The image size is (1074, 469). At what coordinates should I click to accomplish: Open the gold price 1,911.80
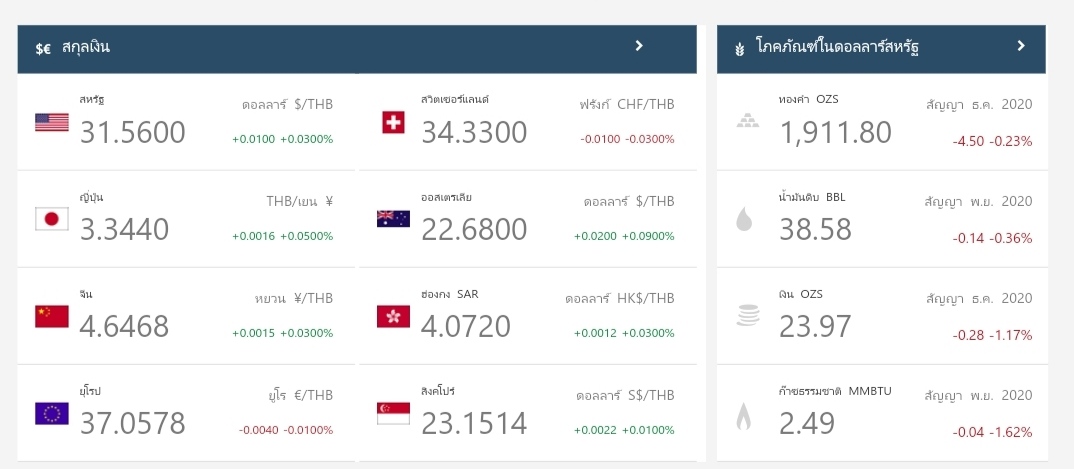click(834, 132)
